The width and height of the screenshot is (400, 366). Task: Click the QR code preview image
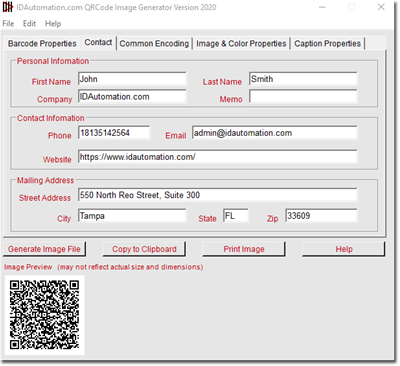[x=45, y=315]
